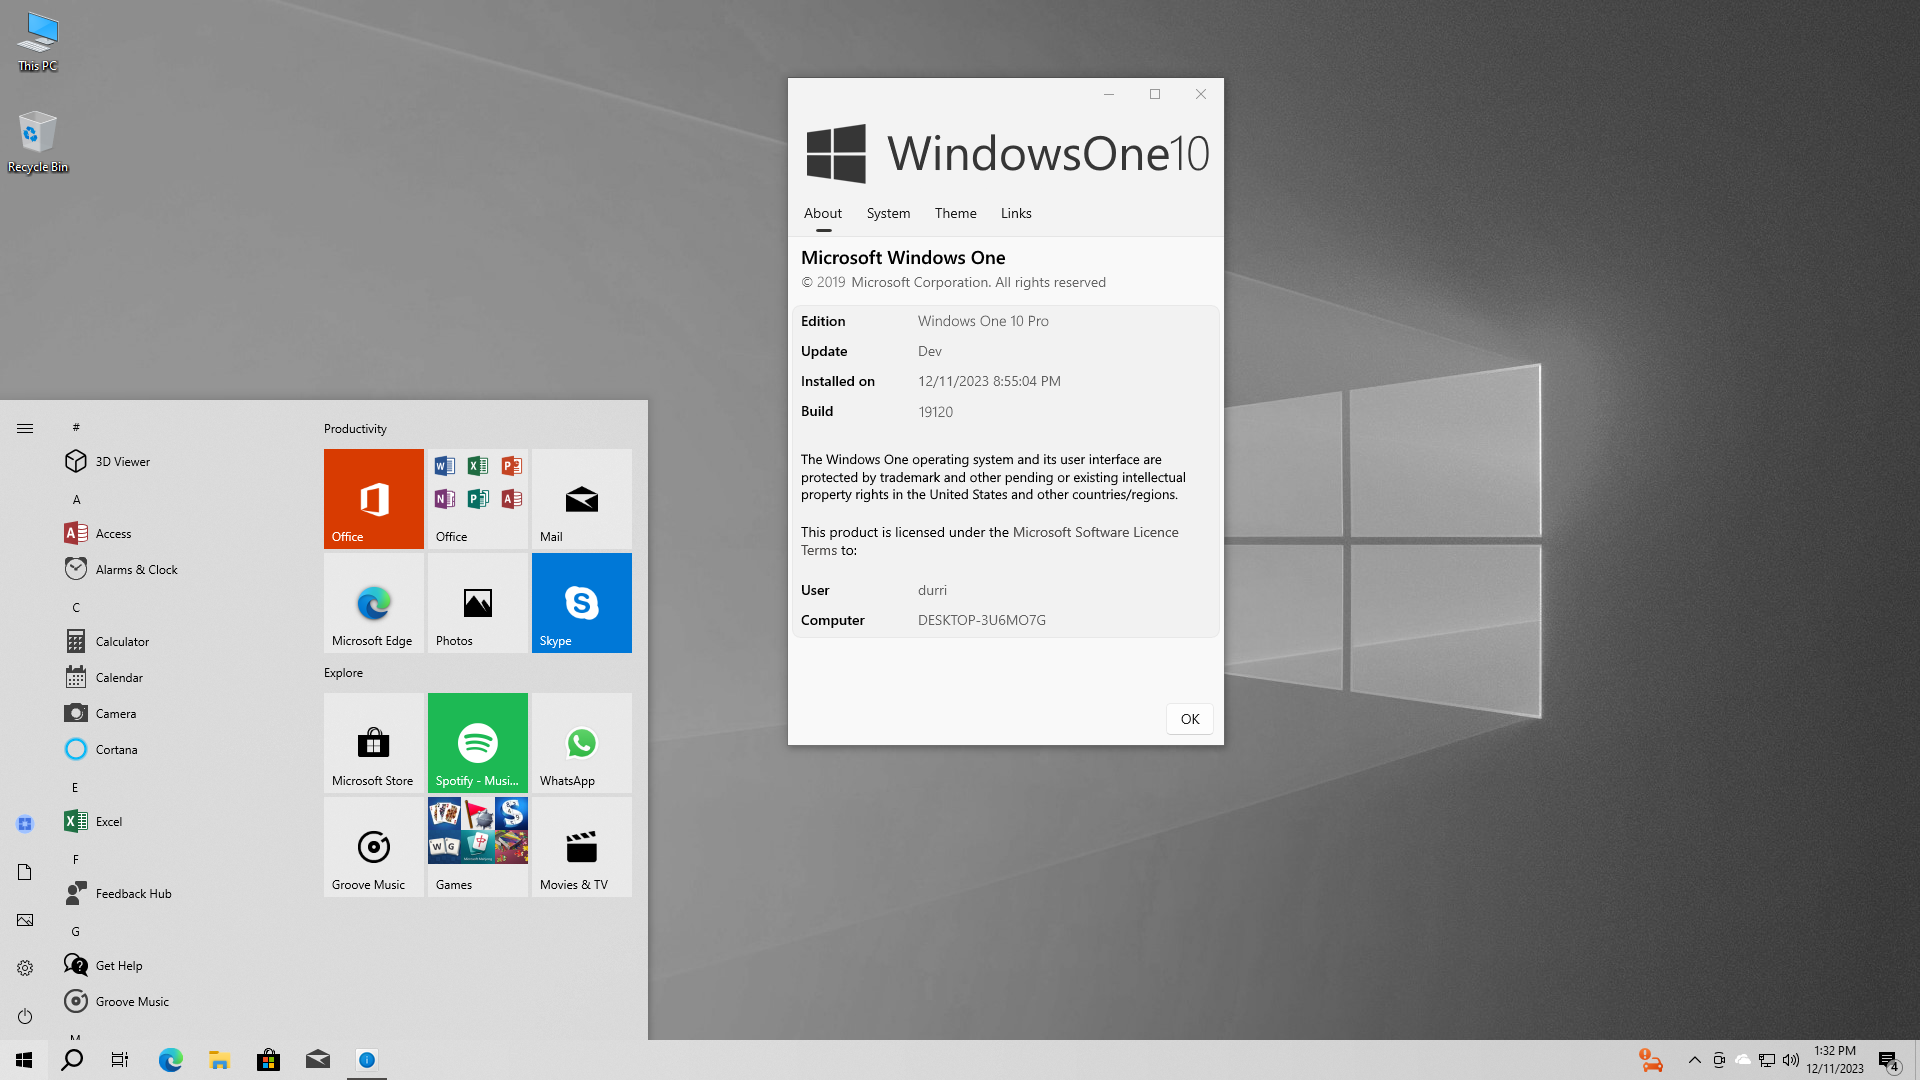Open Search from the taskbar

(x=72, y=1060)
